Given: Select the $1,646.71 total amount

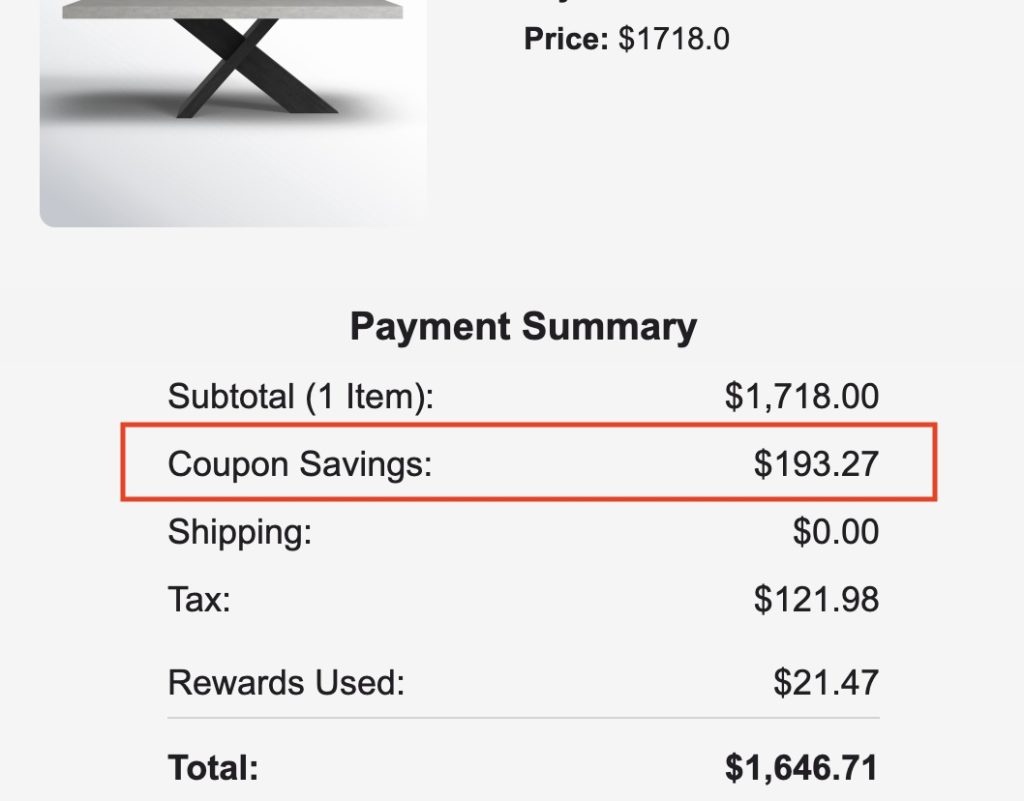Looking at the screenshot, I should 801,768.
